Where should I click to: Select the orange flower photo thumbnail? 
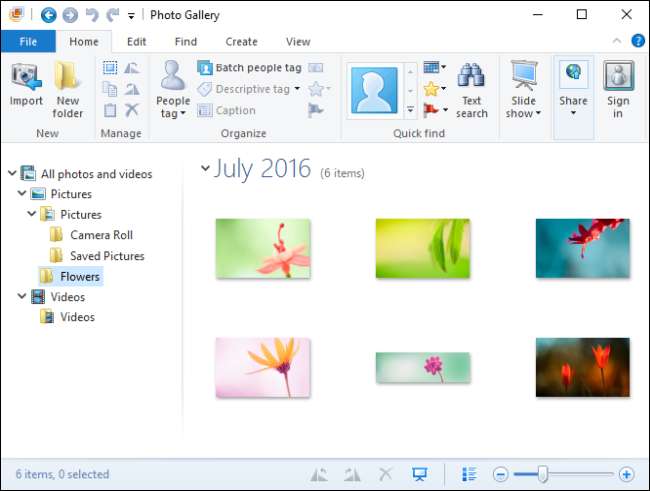point(262,367)
